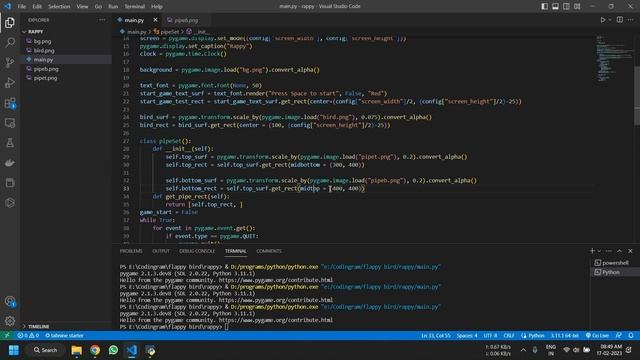Open Source Control view
The width and height of the screenshot is (640, 360).
(x=10, y=62)
